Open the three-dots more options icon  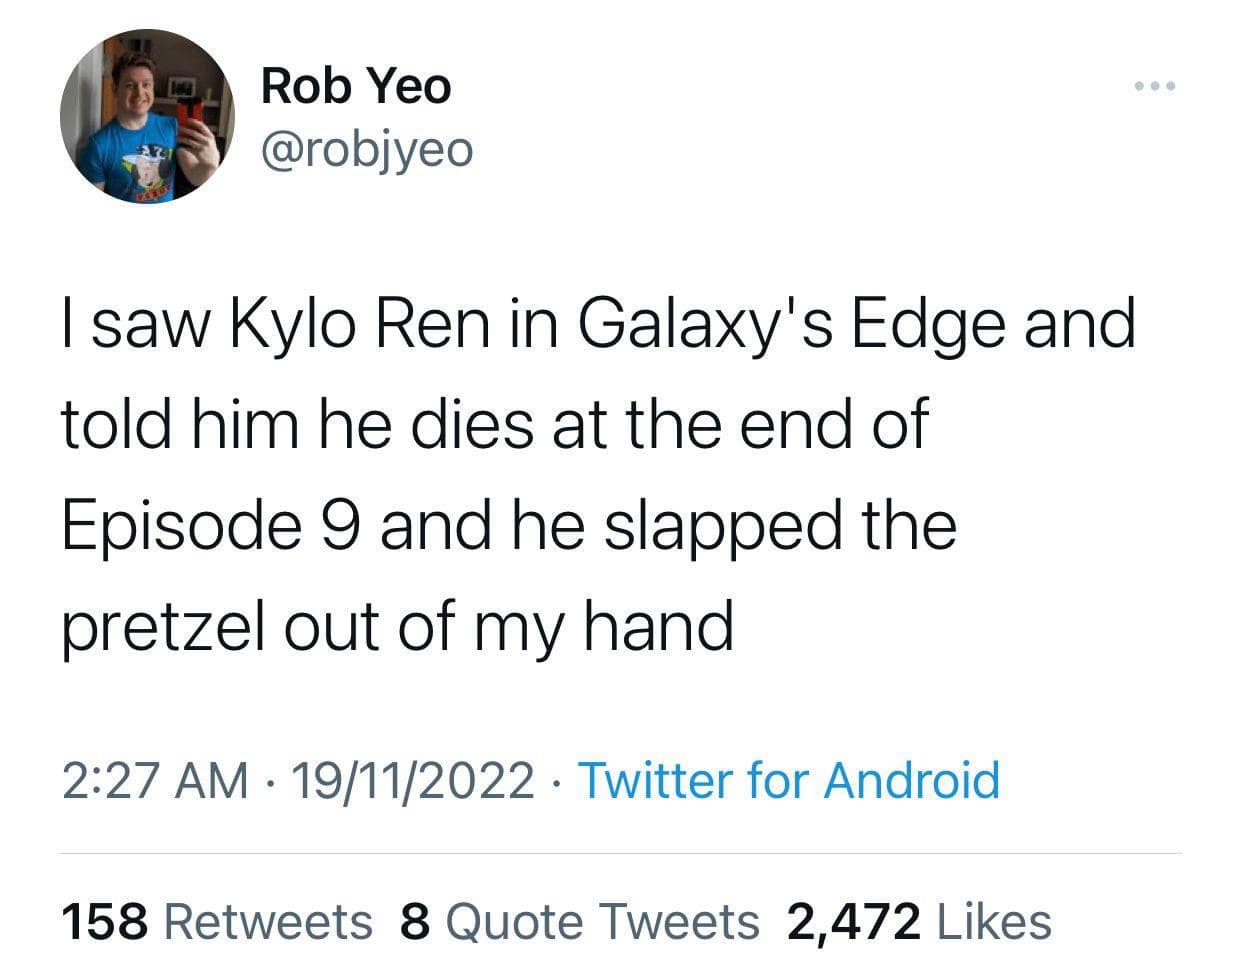click(x=1155, y=88)
